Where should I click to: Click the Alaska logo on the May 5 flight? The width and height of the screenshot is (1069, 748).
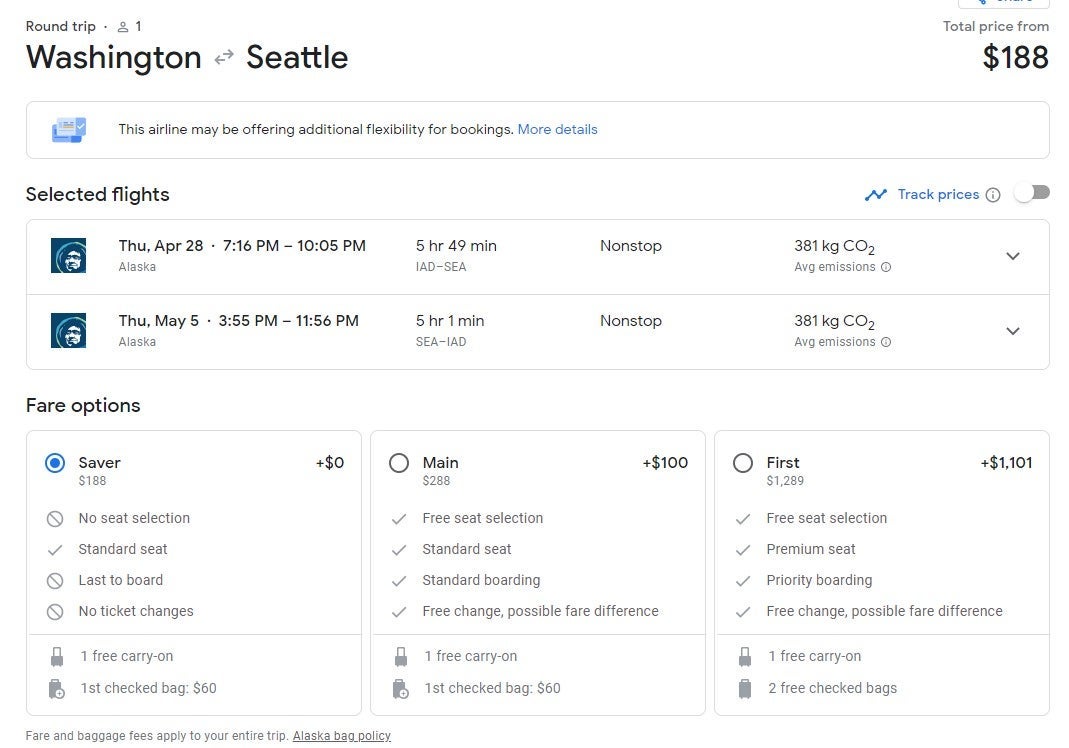click(x=68, y=331)
